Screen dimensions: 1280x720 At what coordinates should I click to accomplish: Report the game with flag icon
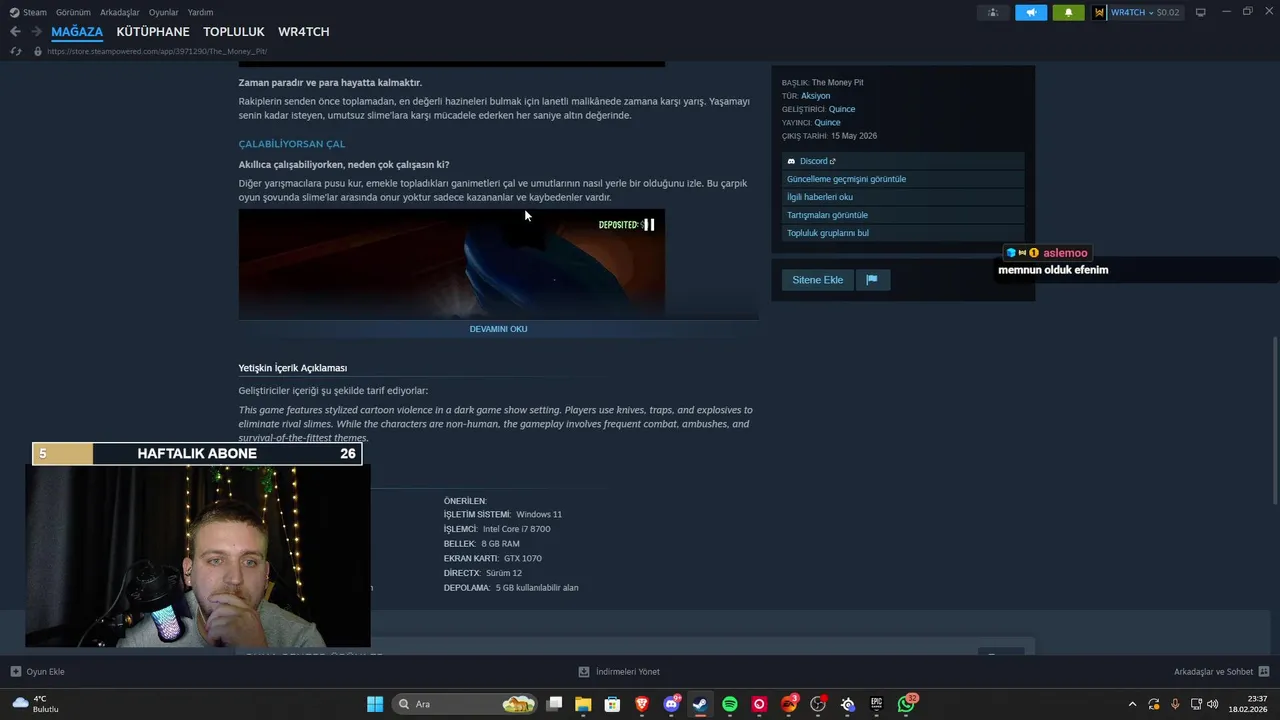click(872, 280)
